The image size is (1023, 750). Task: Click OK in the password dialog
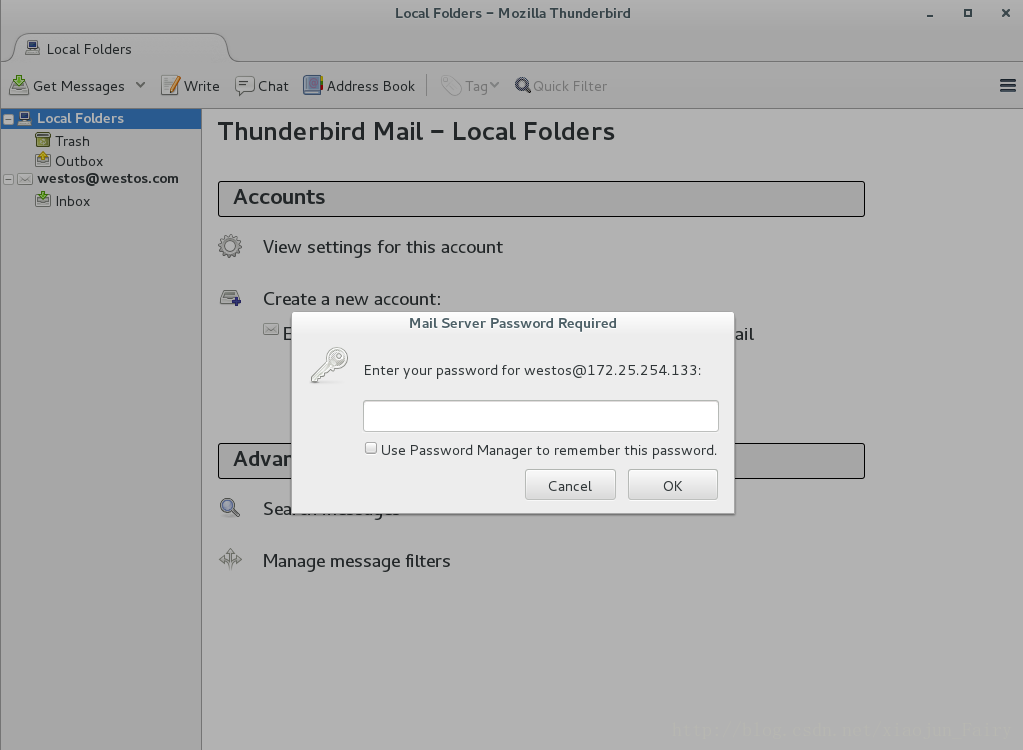click(673, 485)
